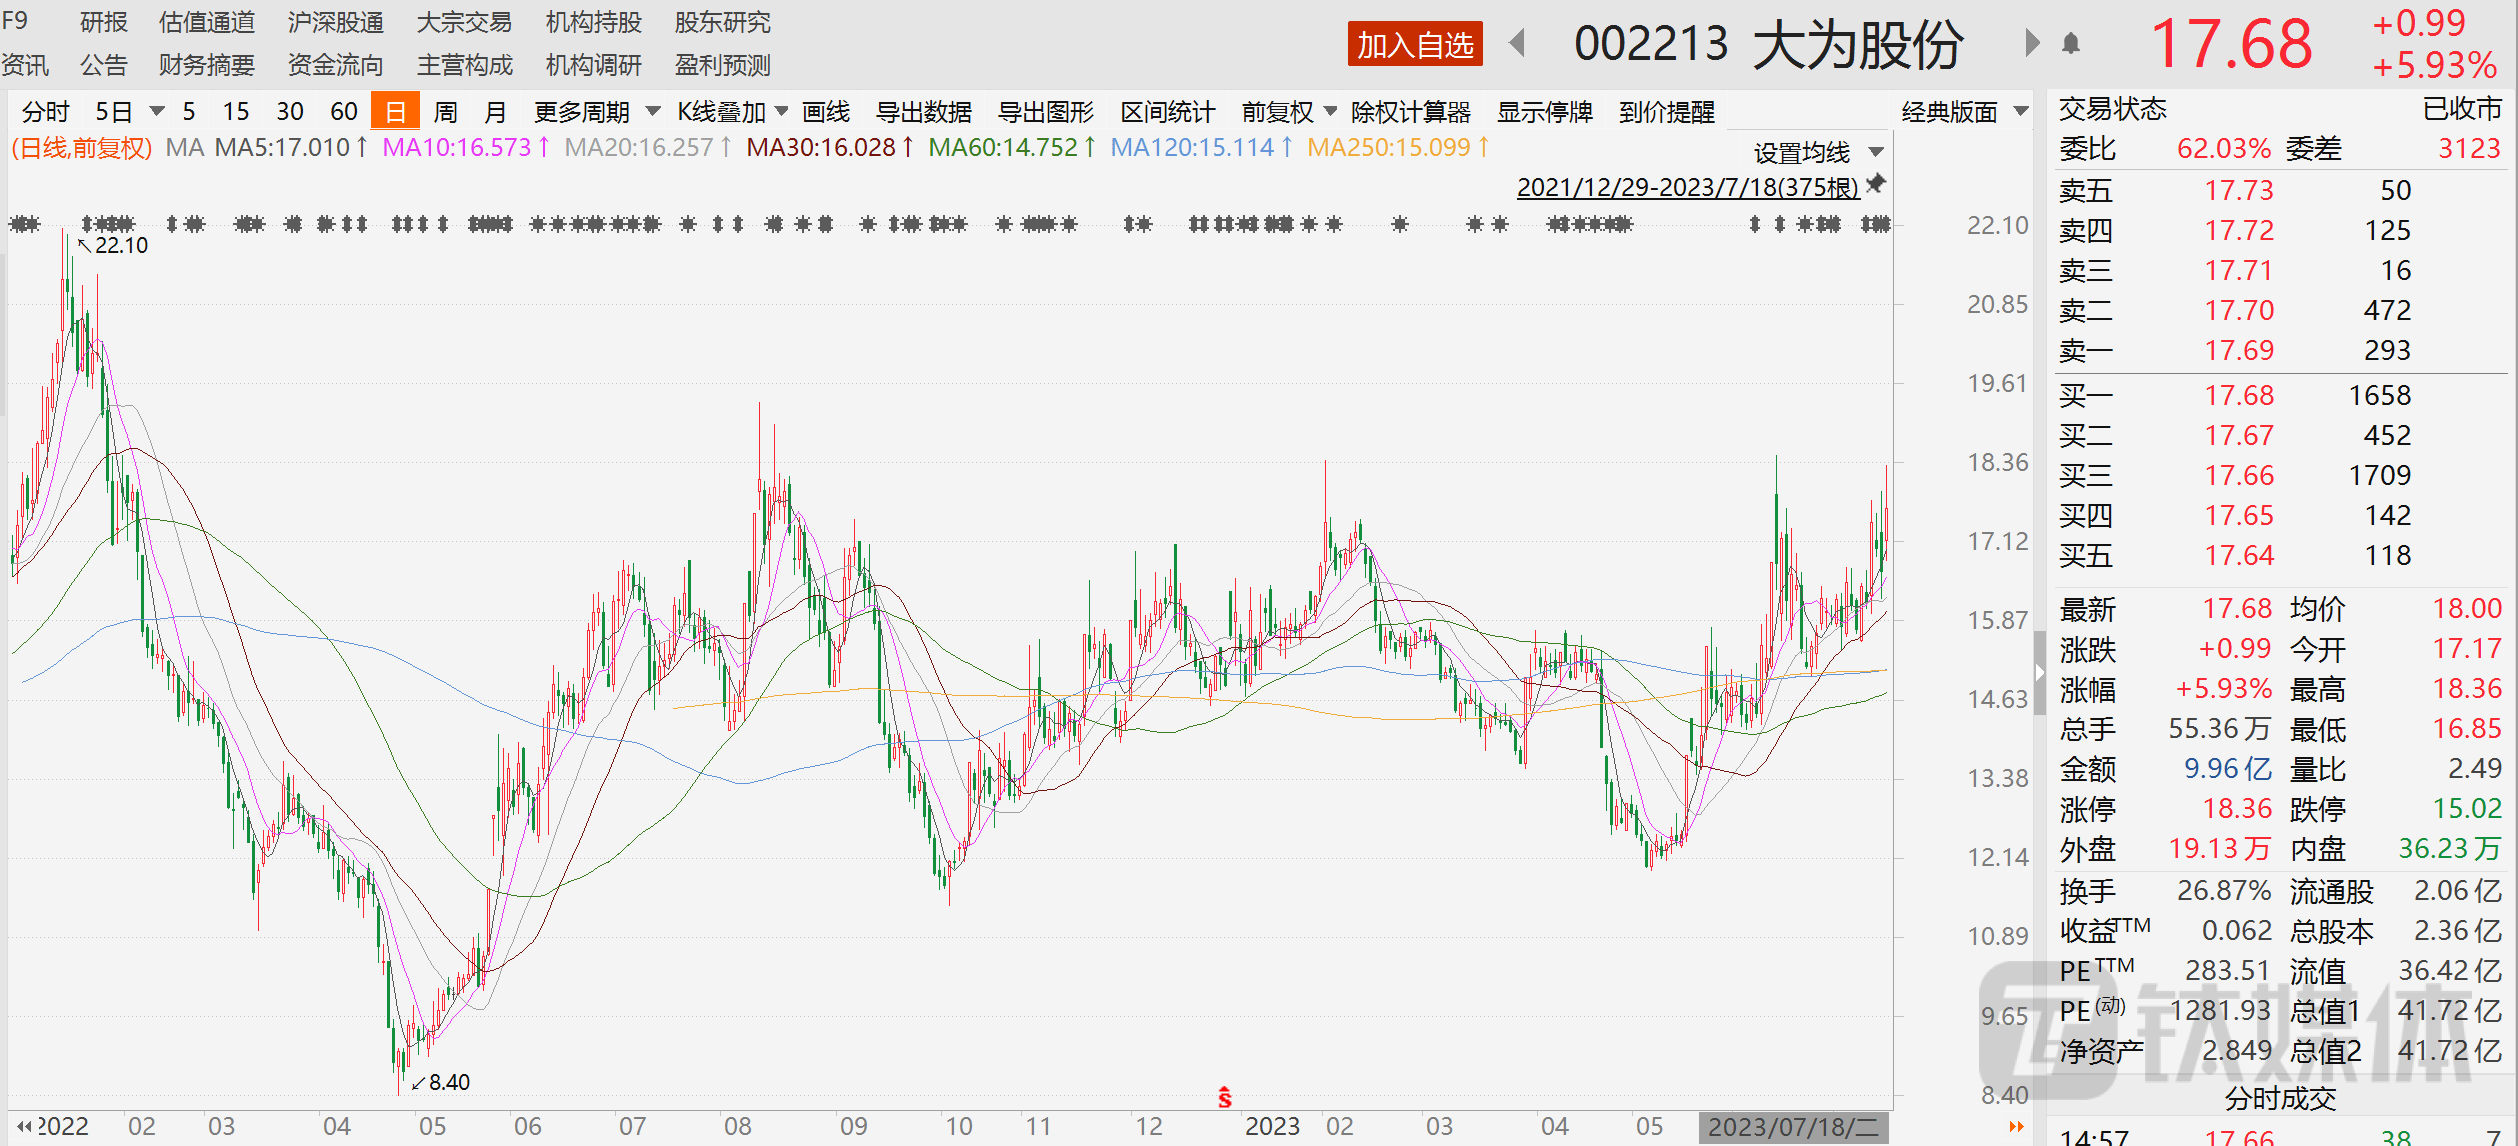Click the side panel collapse arrow

tap(2039, 673)
